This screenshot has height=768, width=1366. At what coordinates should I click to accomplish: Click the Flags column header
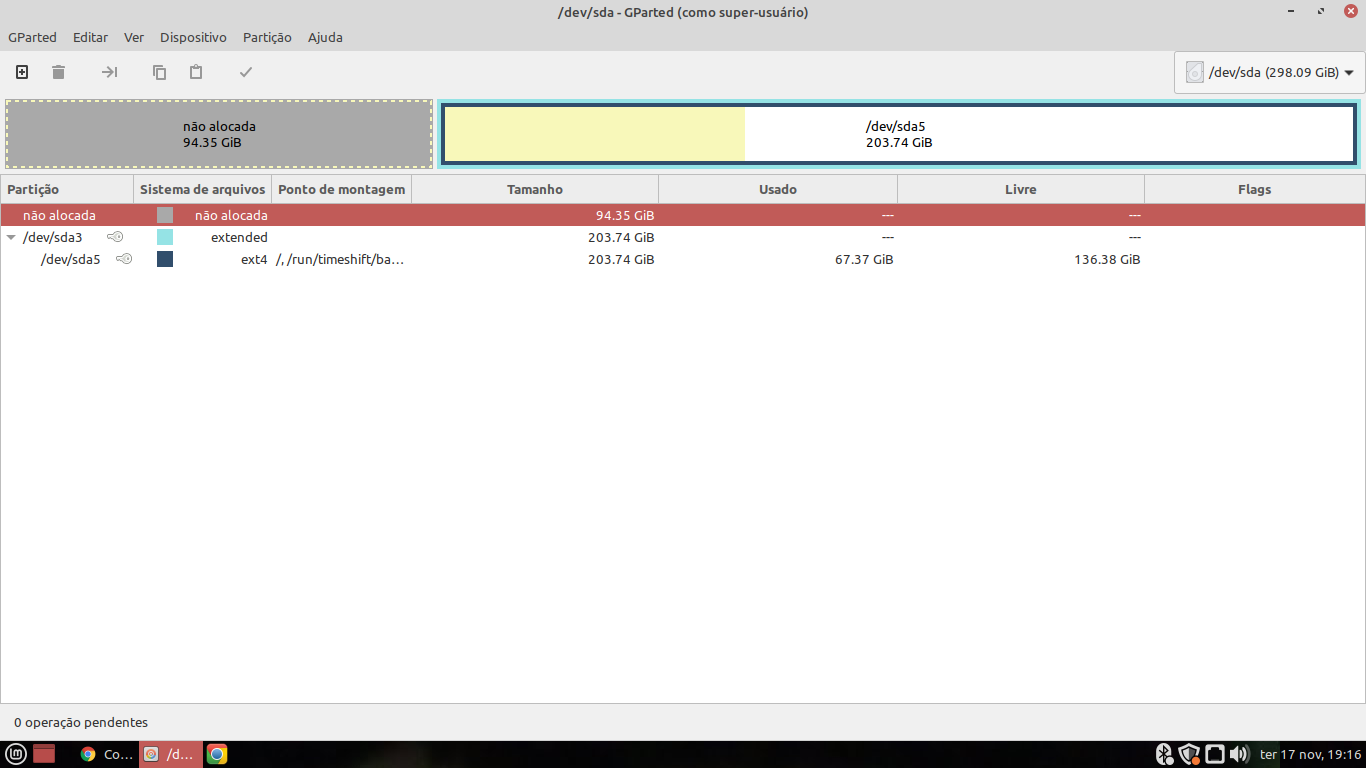point(1254,189)
